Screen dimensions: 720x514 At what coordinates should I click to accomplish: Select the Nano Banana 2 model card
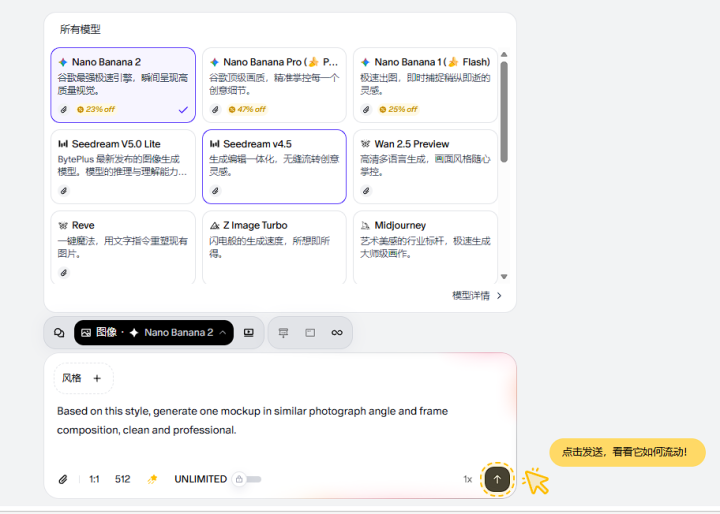pyautogui.click(x=123, y=85)
